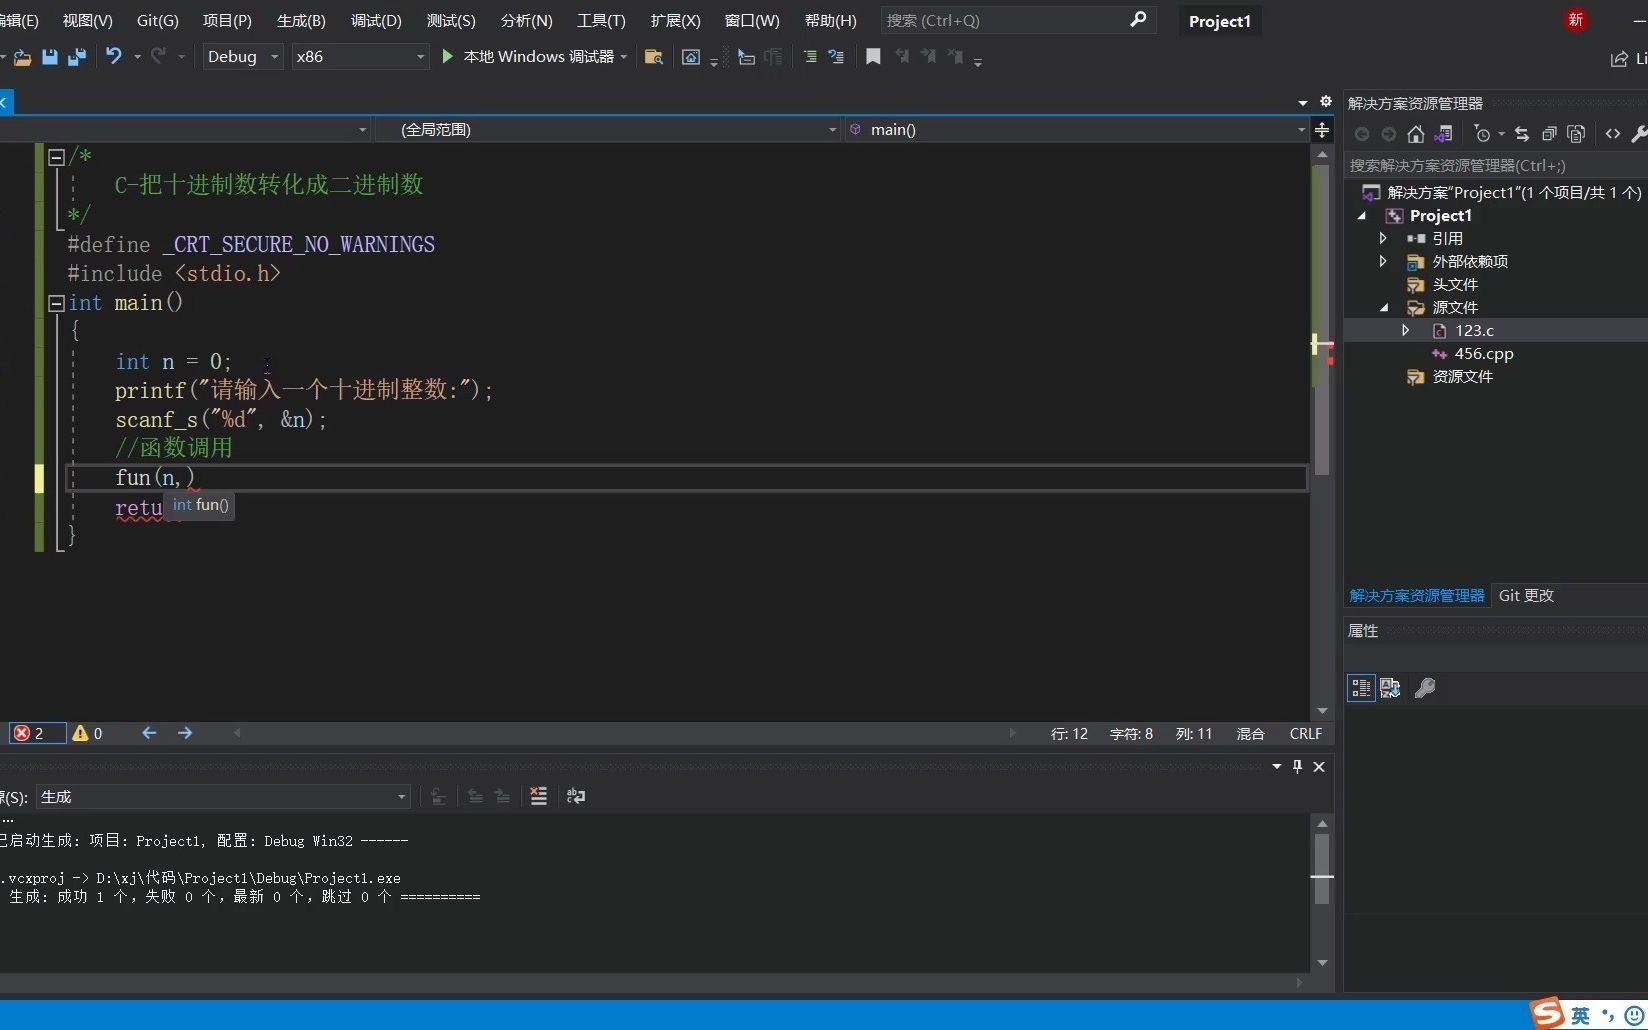Save the current file with disk icon
This screenshot has height=1030, width=1648.
coord(49,57)
